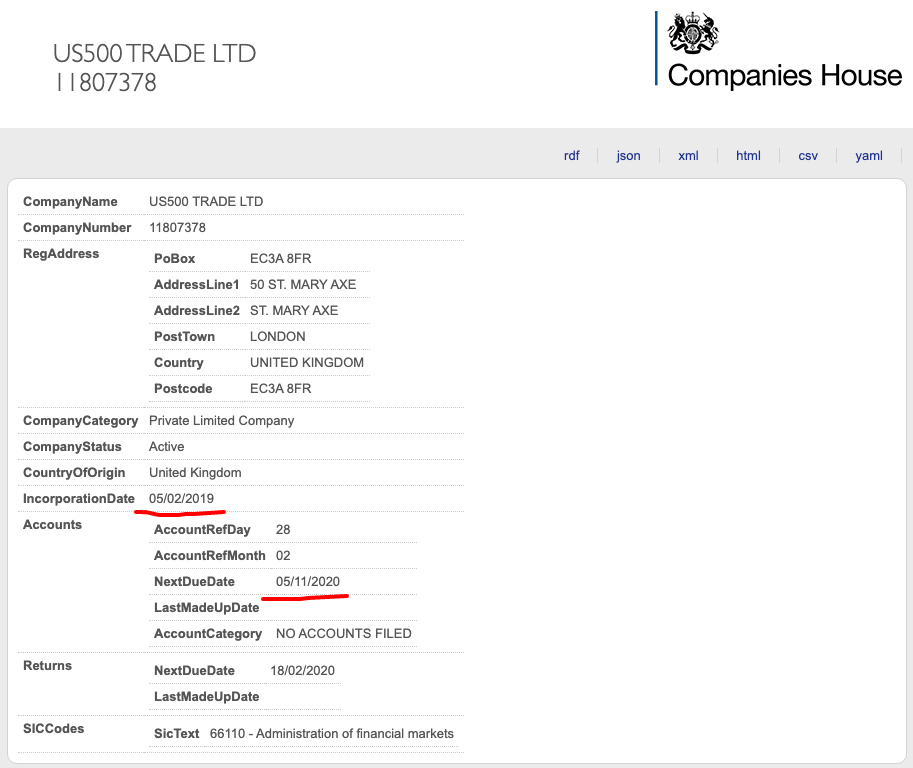Select the AccountRefDay label
Viewport: 913px width, 768px height.
(x=202, y=530)
